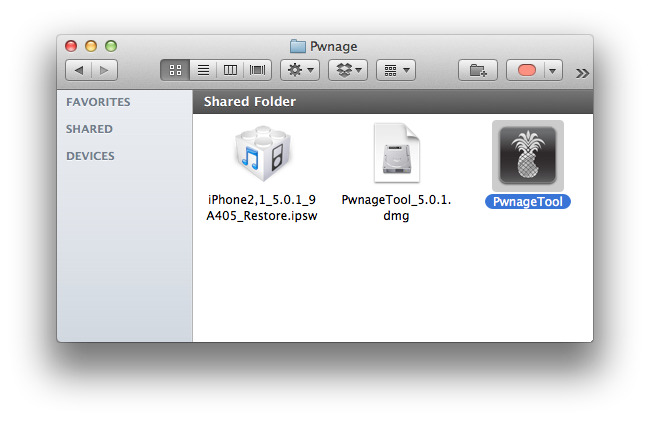Open the Arrange items dropdown
Viewport: 650px width, 421px height.
click(396, 71)
